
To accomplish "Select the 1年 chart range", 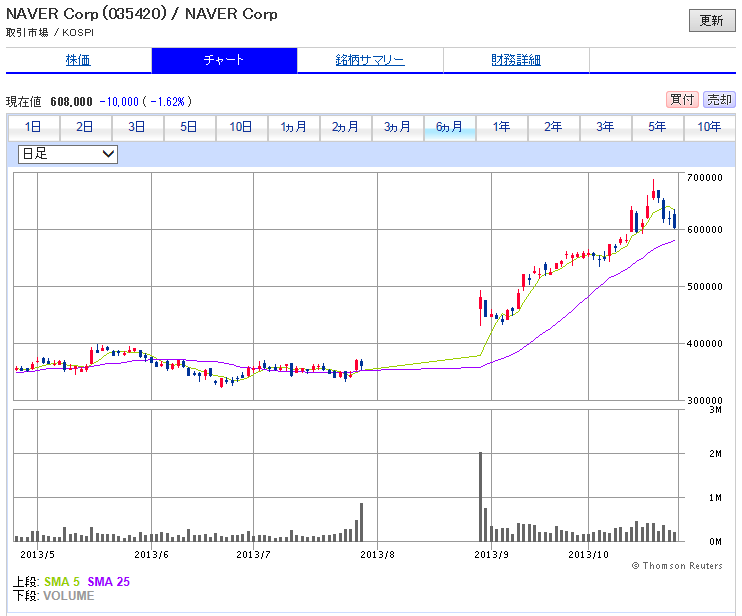I will point(502,127).
